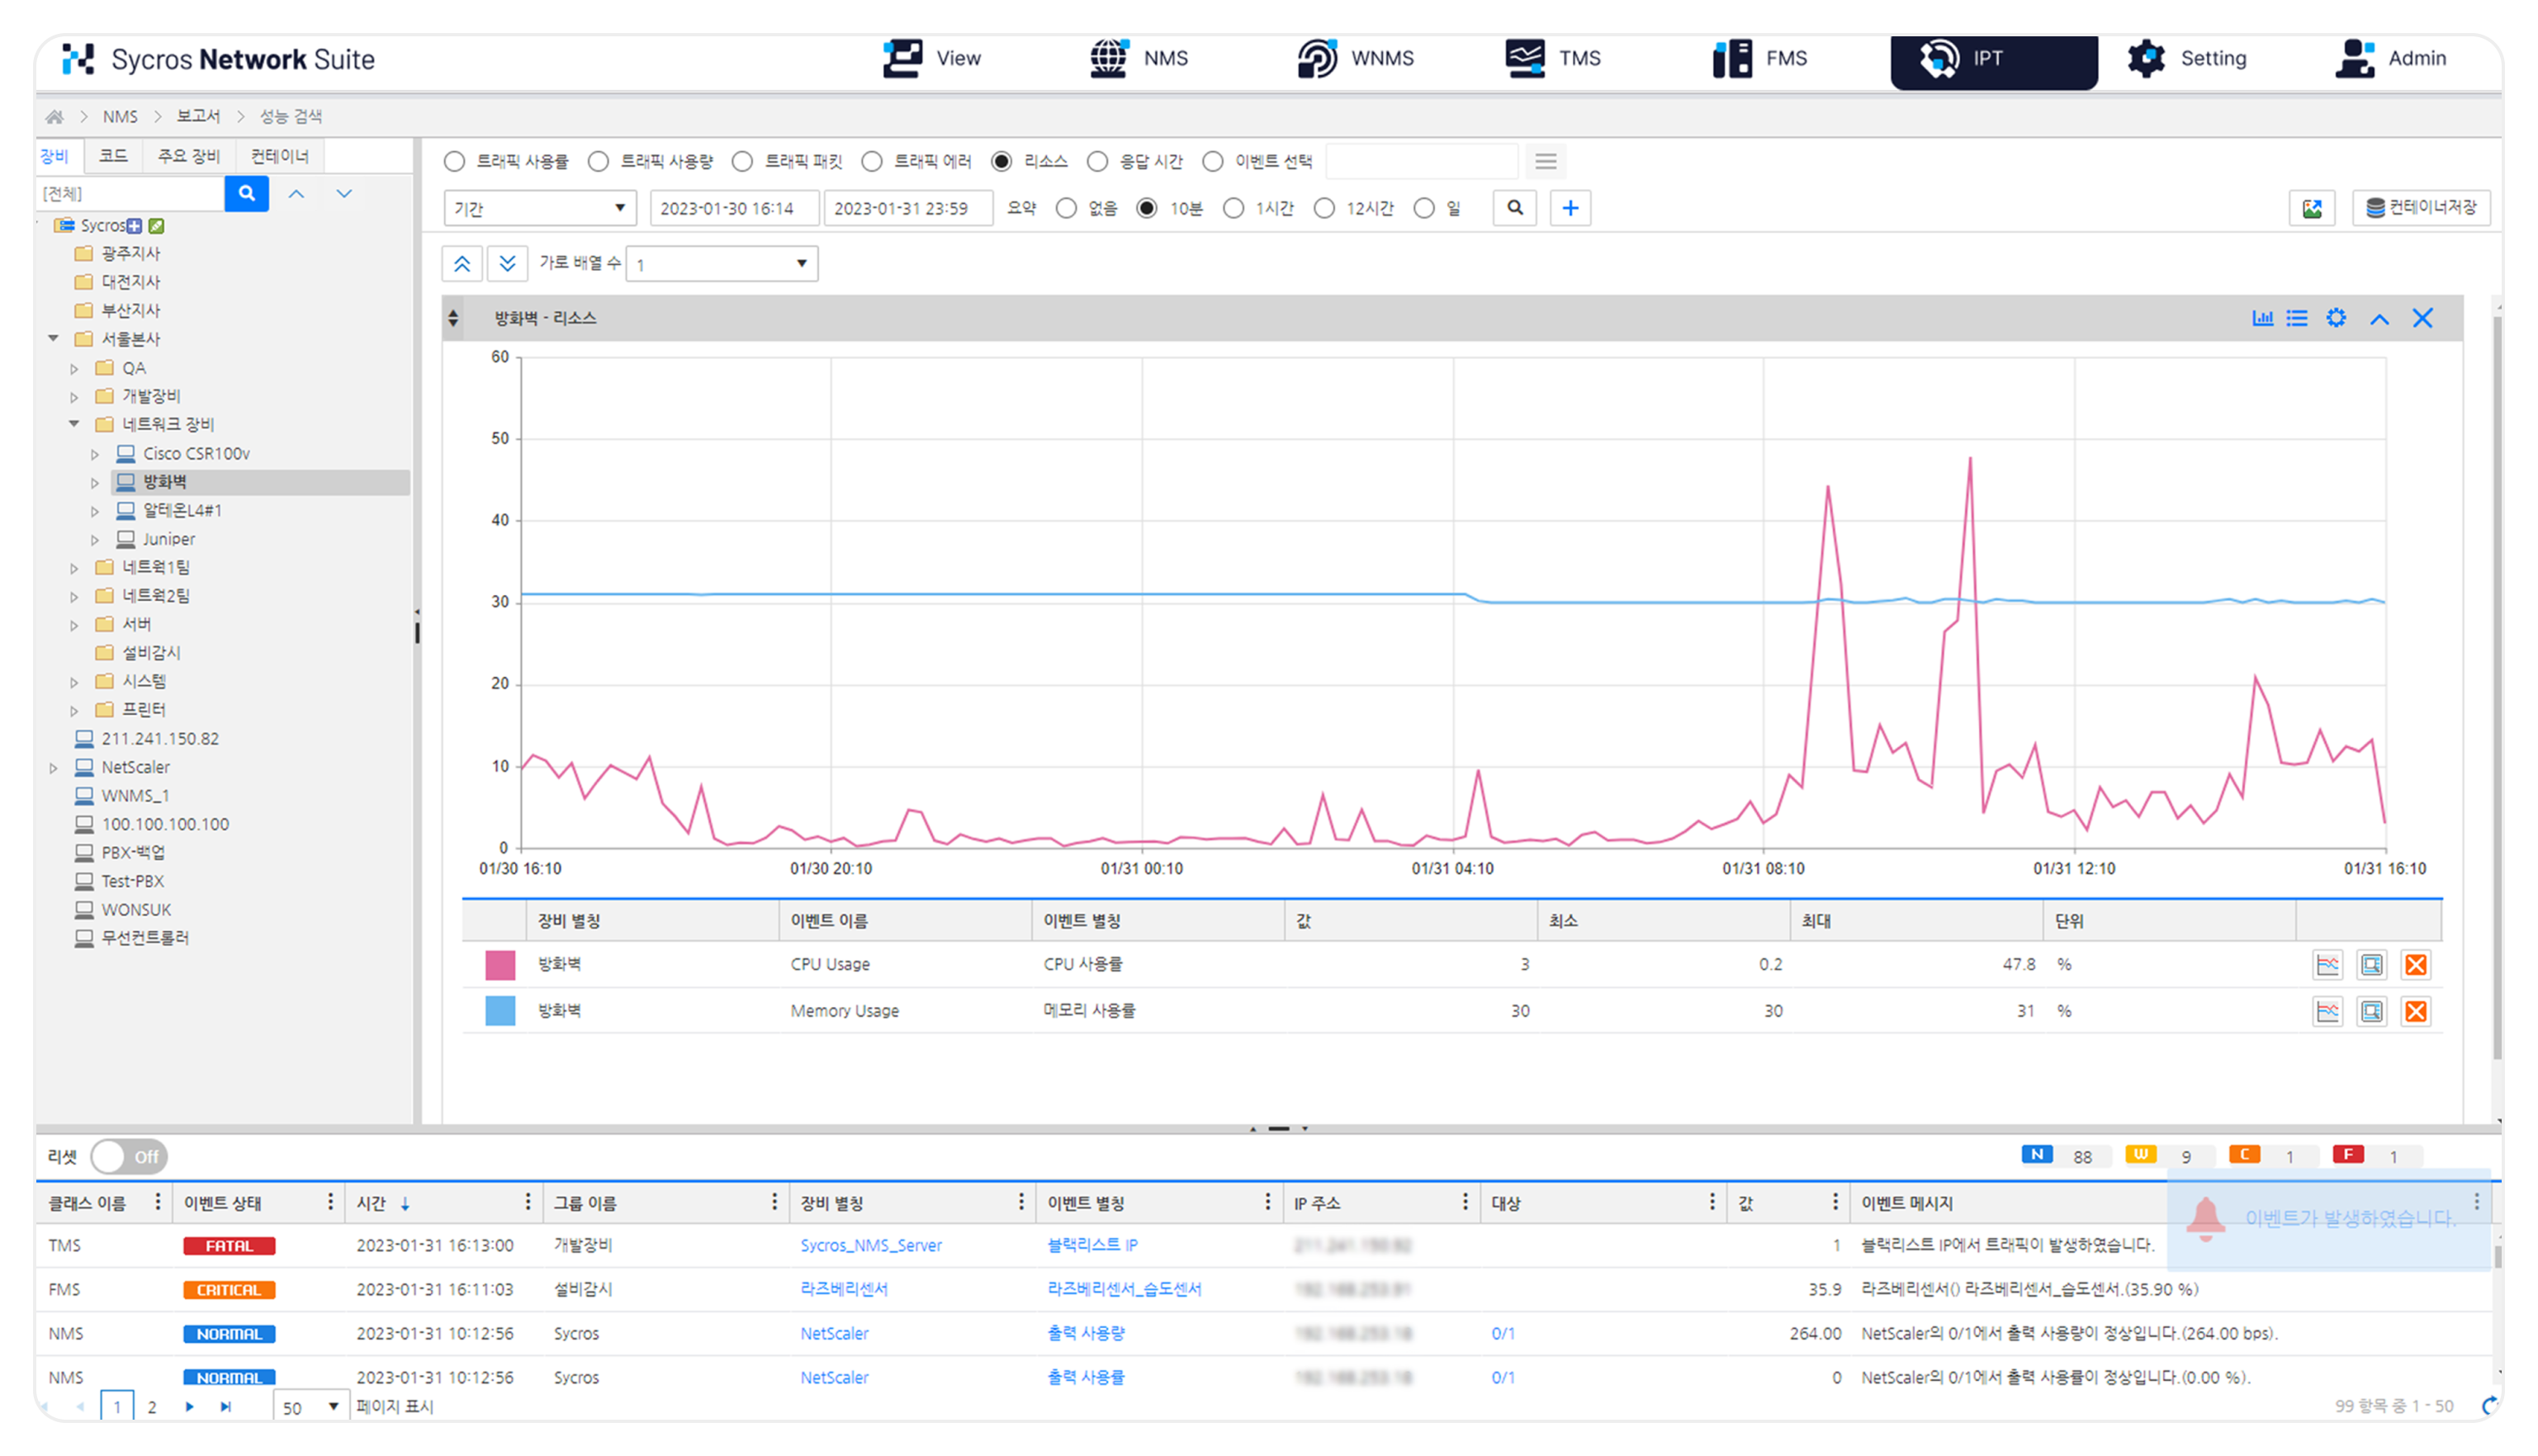
Task: Click the blue Memory Usage color swatch
Action: pos(500,1010)
